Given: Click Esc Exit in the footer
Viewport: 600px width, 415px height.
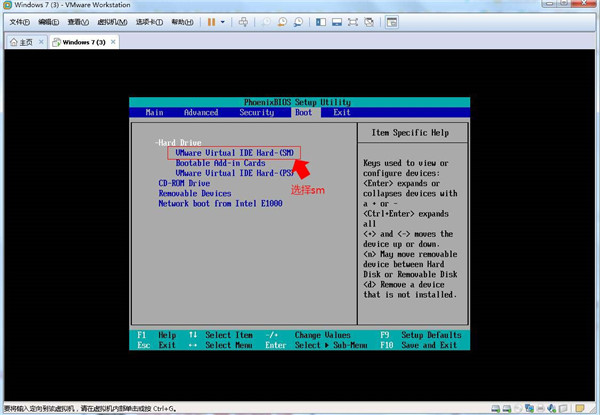Looking at the screenshot, I should coord(157,345).
